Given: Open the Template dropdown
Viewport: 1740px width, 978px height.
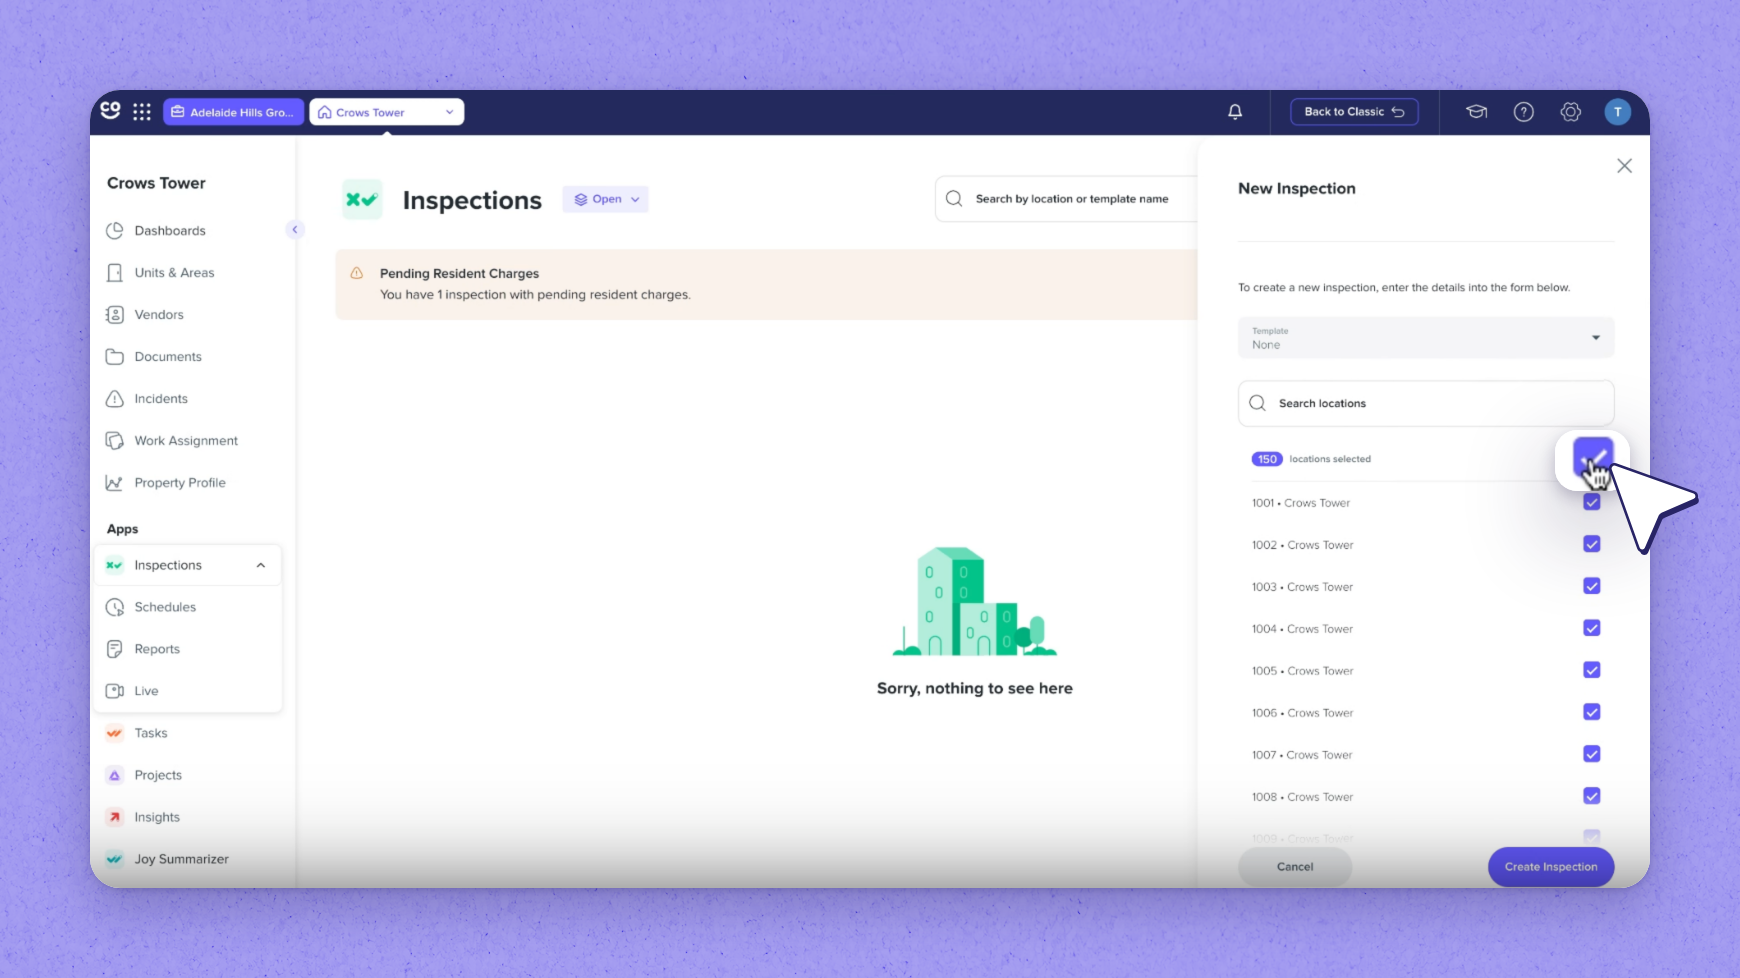Looking at the screenshot, I should pyautogui.click(x=1425, y=338).
